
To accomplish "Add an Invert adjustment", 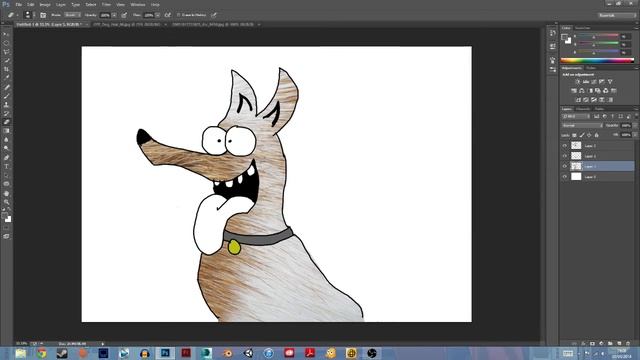I will pyautogui.click(x=578, y=100).
